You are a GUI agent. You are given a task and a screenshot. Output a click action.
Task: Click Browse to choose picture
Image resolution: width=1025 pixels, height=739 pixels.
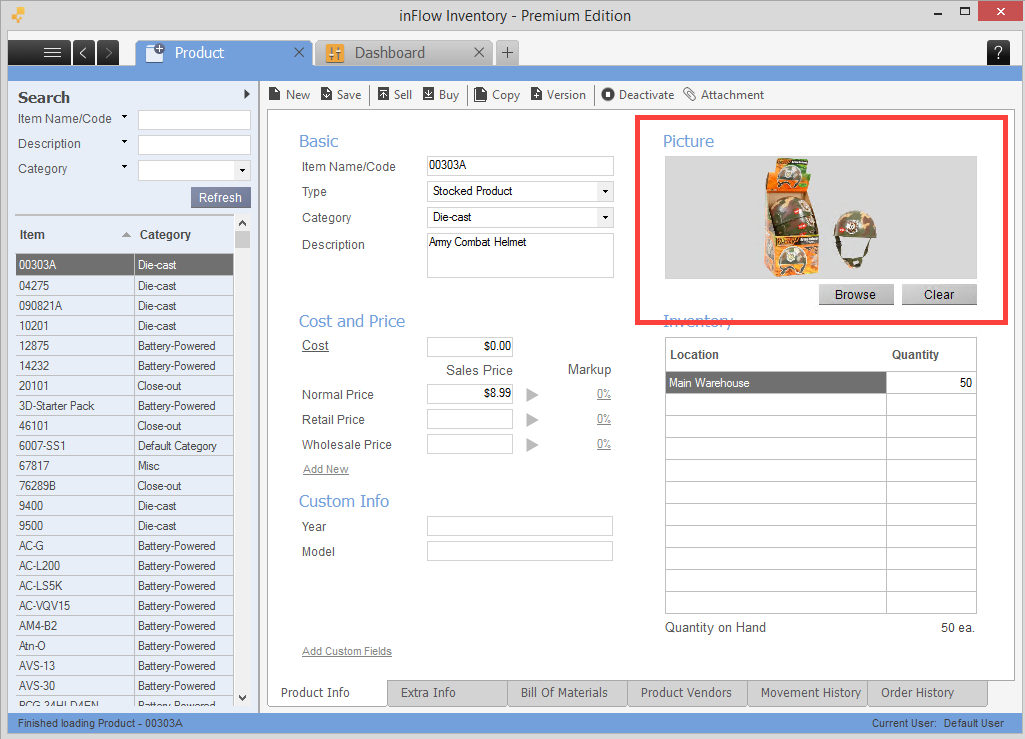click(x=856, y=294)
